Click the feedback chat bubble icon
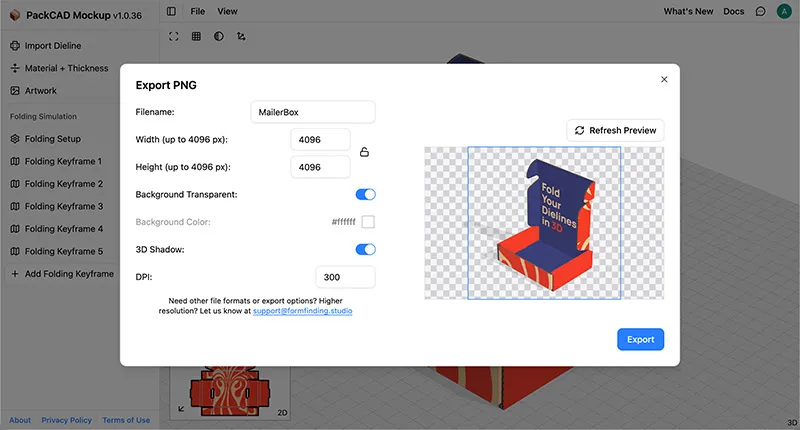Screen dimensions: 800x430 tap(760, 11)
